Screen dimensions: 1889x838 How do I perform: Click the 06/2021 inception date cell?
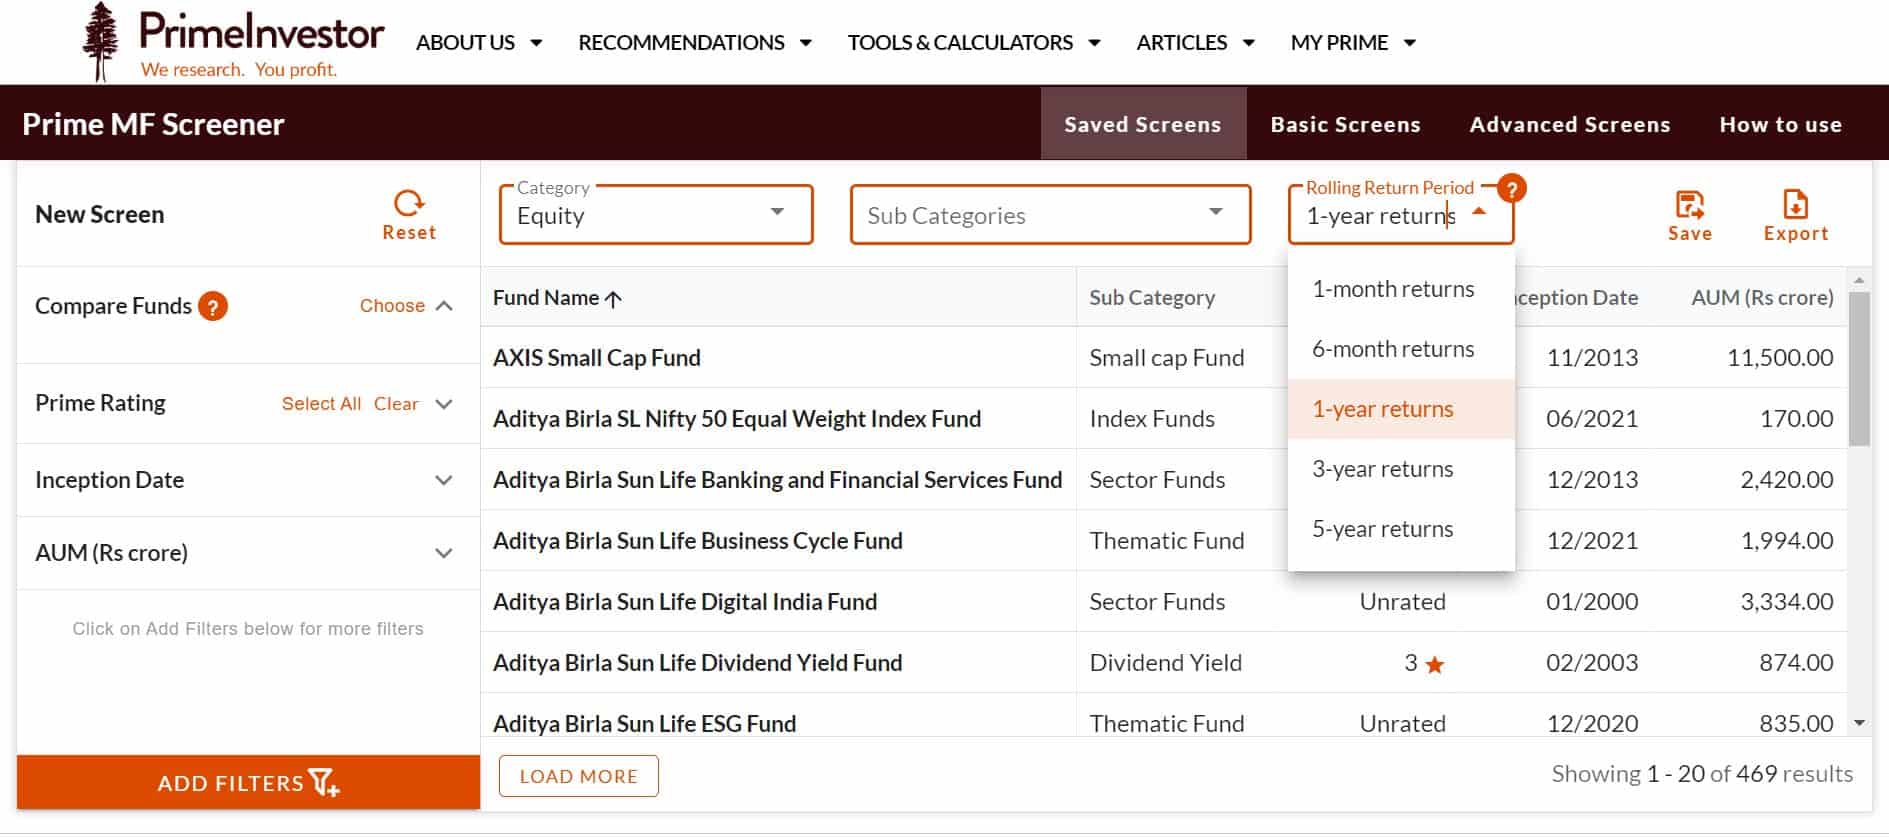tap(1592, 419)
